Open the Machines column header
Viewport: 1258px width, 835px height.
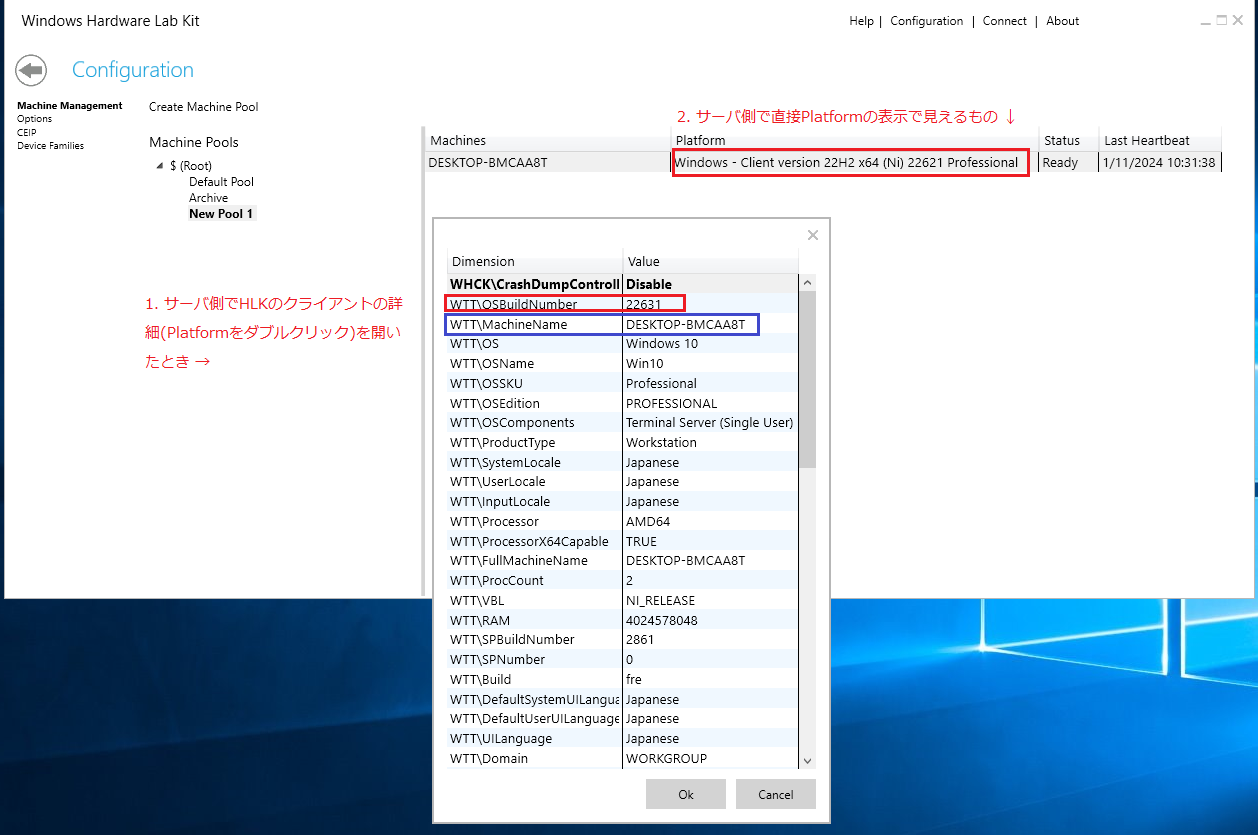point(455,140)
